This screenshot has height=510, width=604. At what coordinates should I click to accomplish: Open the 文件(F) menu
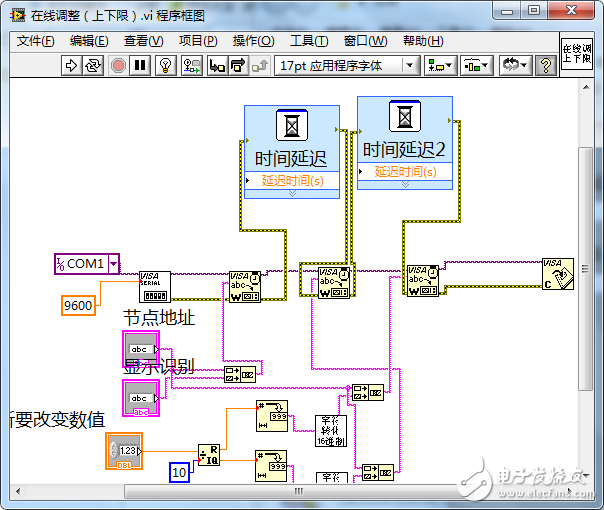tap(36, 41)
